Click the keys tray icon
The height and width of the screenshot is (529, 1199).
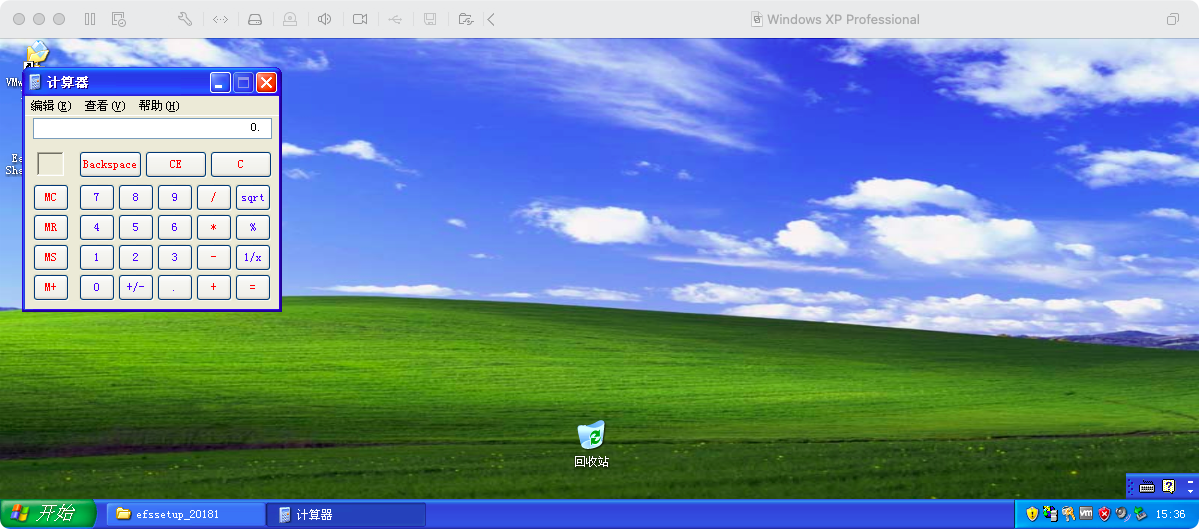coord(1068,514)
